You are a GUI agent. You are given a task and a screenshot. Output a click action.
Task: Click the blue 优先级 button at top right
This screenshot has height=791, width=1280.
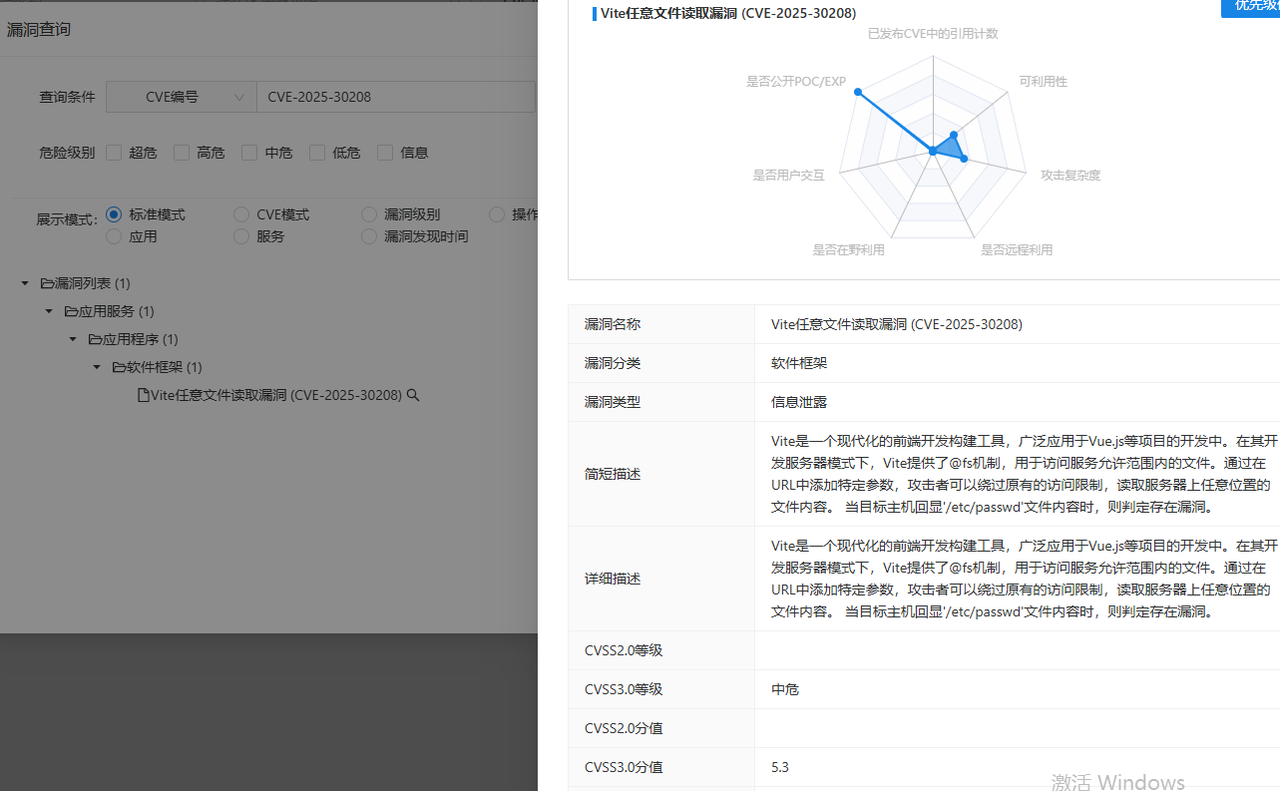[1251, 6]
